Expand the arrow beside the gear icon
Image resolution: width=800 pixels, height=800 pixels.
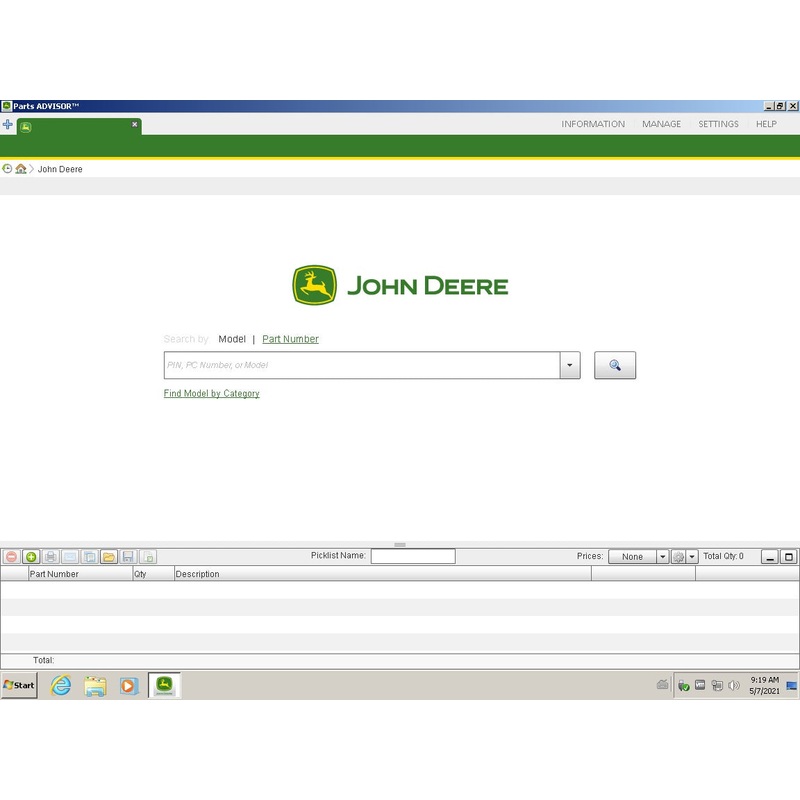tap(692, 557)
